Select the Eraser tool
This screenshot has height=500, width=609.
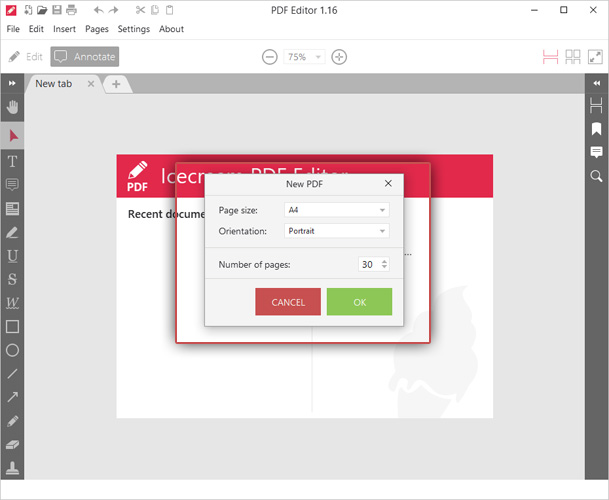pyautogui.click(x=12, y=444)
